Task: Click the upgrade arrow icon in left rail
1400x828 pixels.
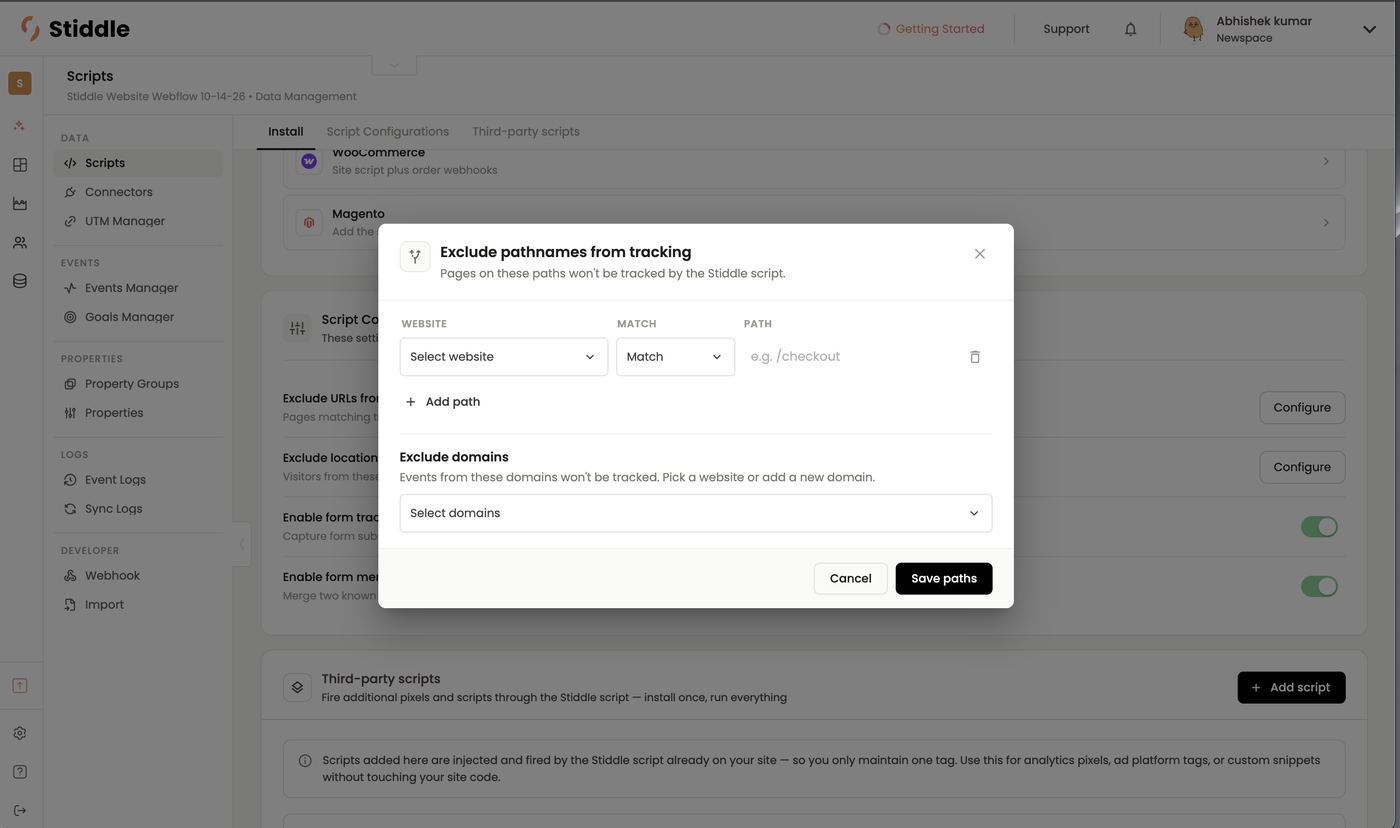Action: (x=20, y=686)
